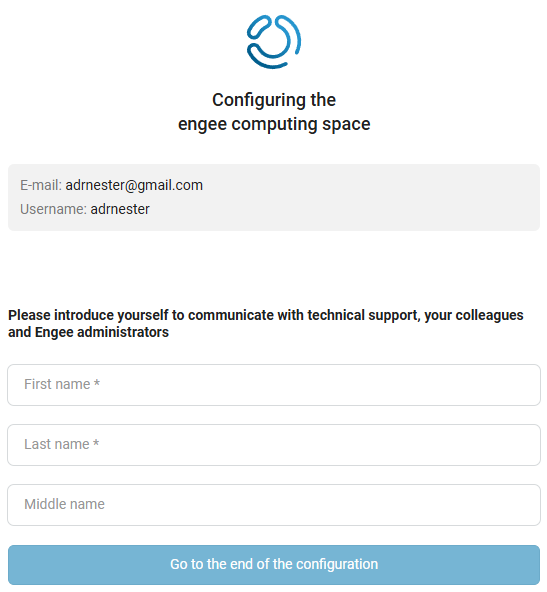
Task: Select the Last name input box
Action: point(274,445)
